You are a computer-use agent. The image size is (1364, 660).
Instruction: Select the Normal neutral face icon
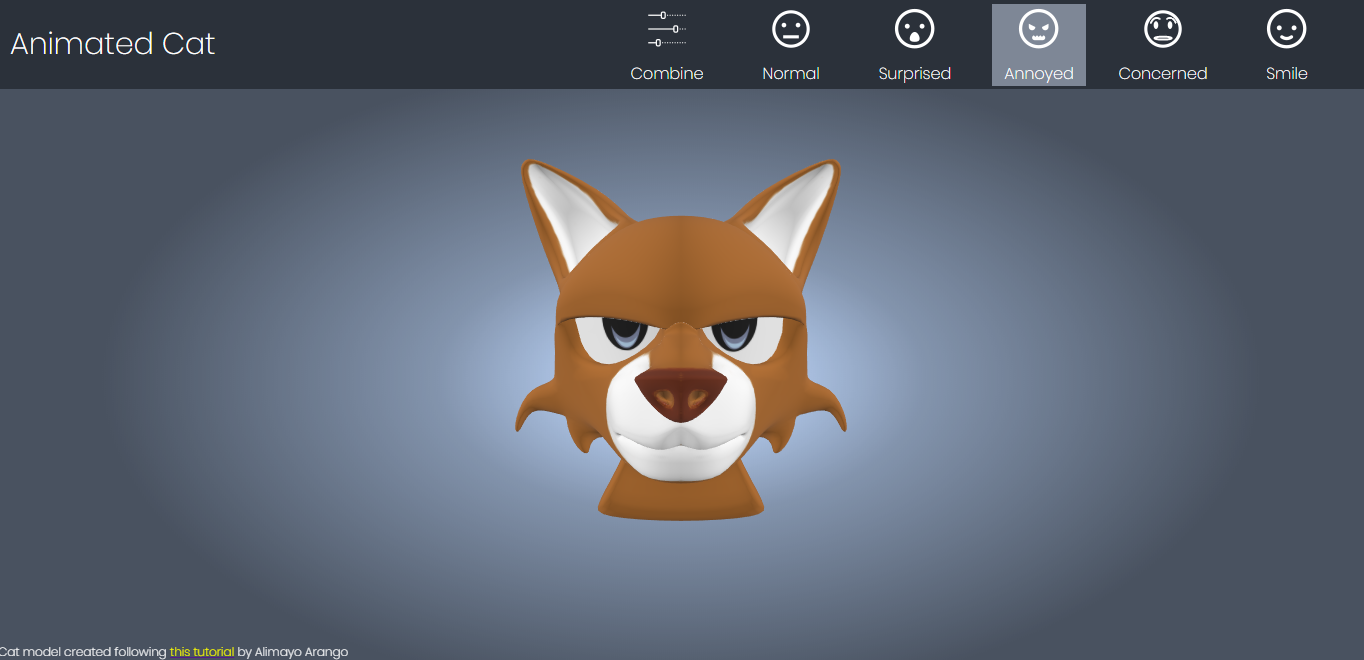coord(790,29)
